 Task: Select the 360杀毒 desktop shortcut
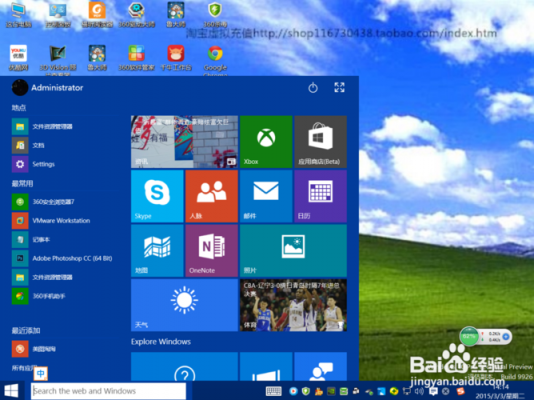(215, 15)
